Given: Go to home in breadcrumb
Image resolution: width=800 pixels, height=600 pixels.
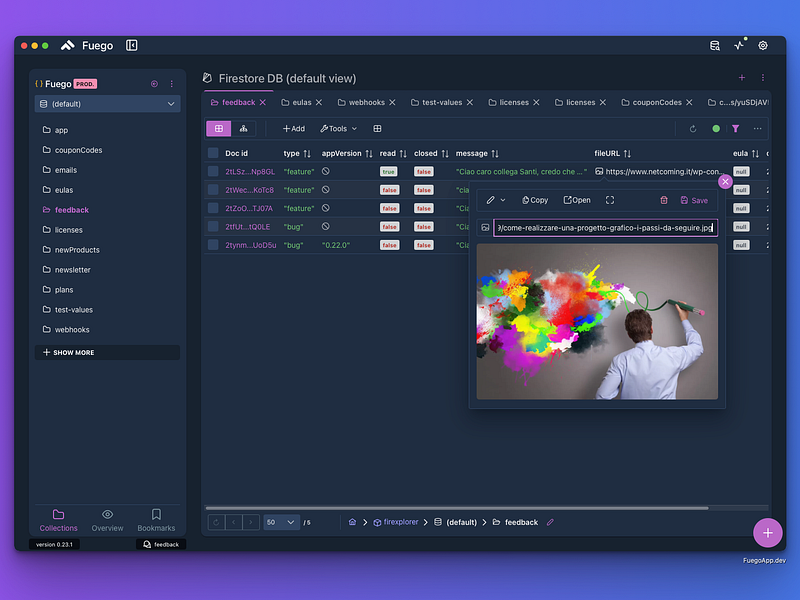Looking at the screenshot, I should 352,522.
